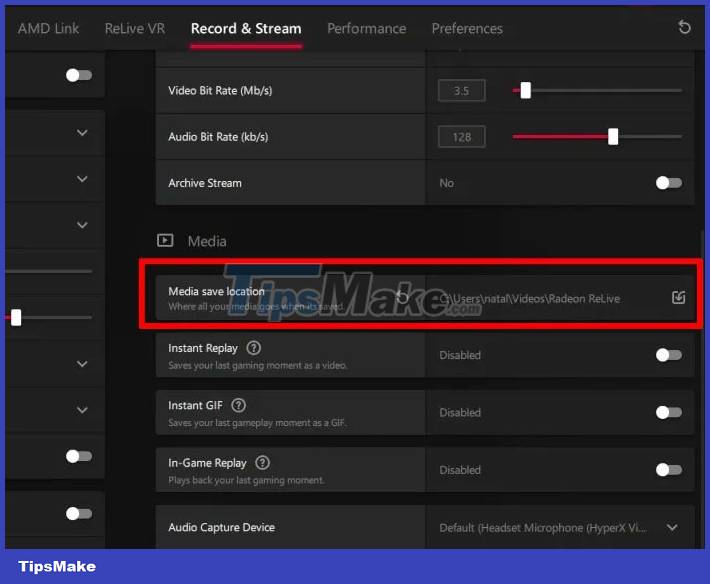The width and height of the screenshot is (710, 584).
Task: Enable the Instant GIF switch
Action: [x=669, y=412]
